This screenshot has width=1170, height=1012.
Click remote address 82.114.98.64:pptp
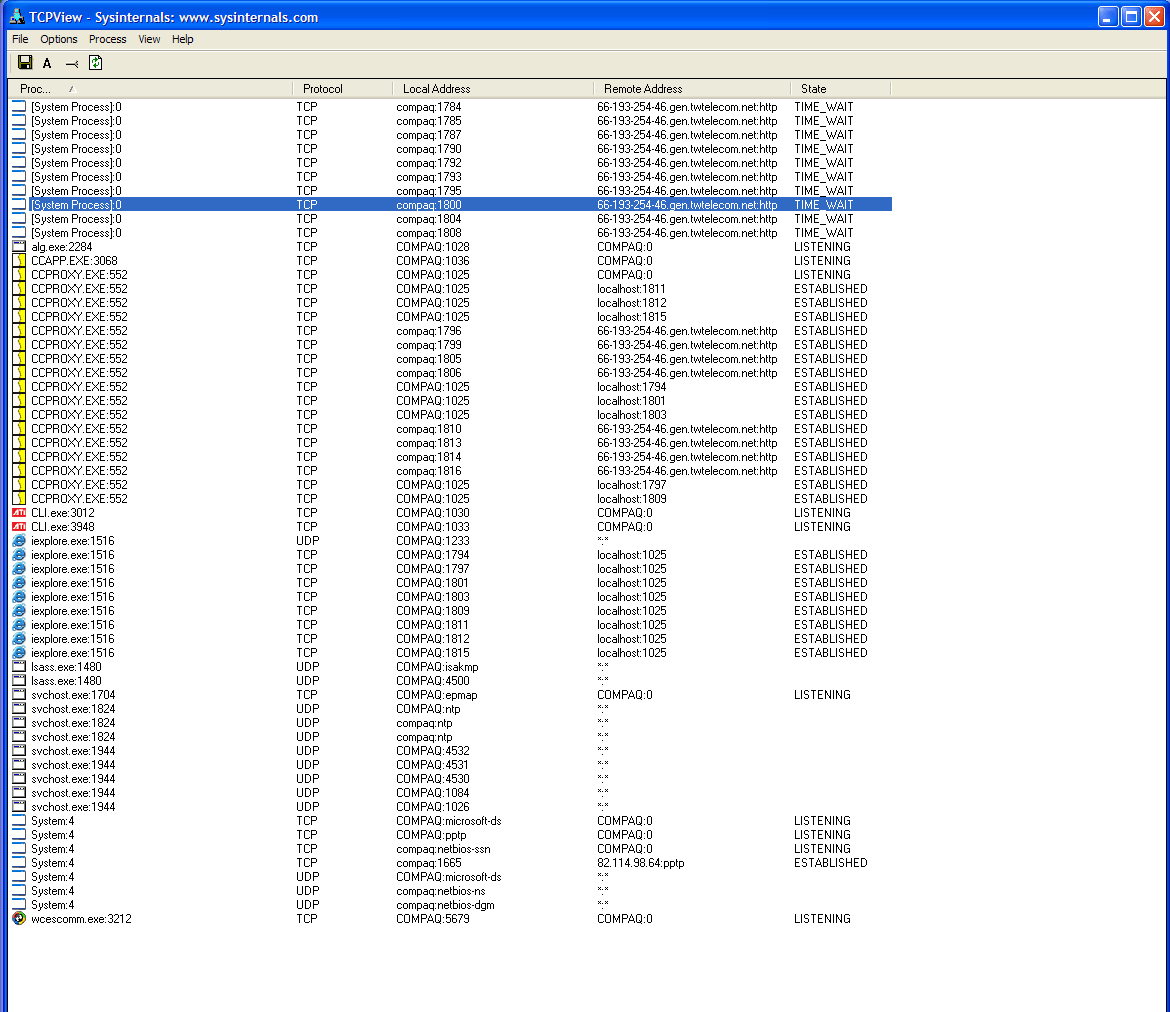point(641,863)
